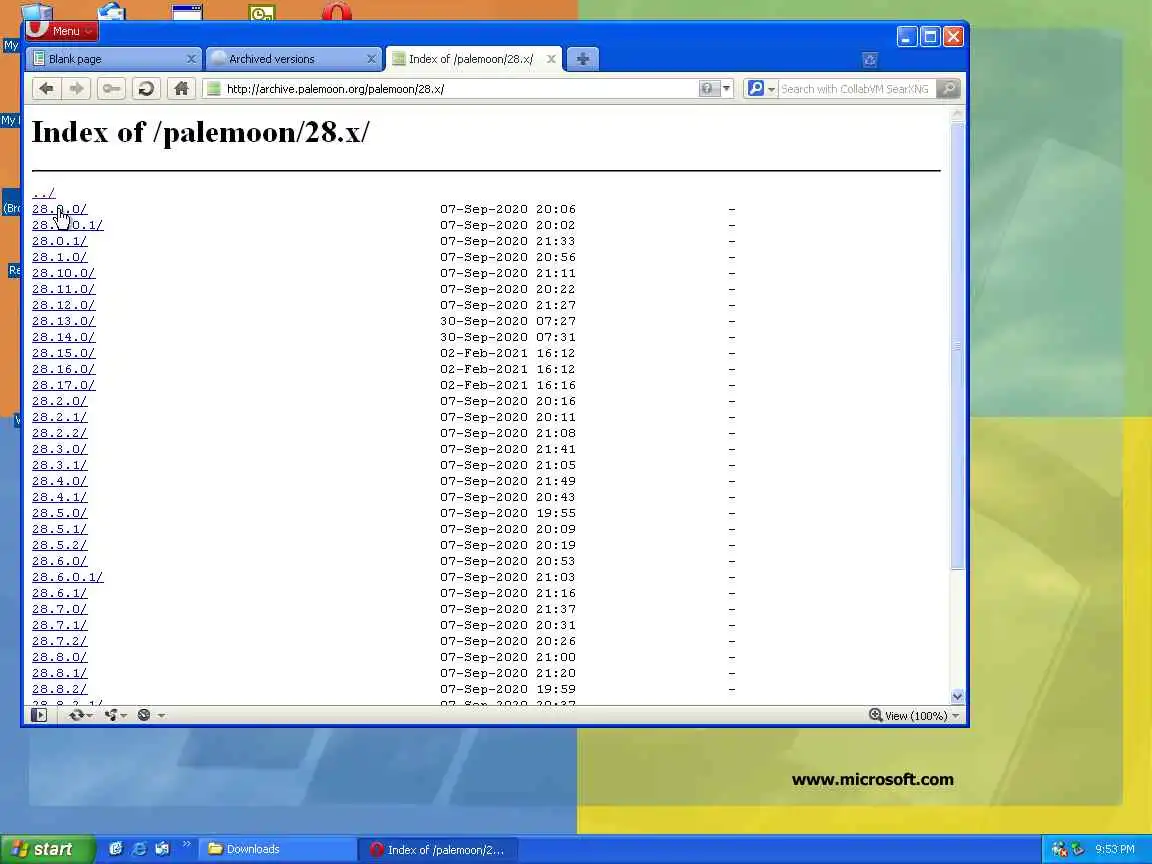1152x864 pixels.
Task: Open the 28.7.2/ folder link
Action: click(x=60, y=641)
